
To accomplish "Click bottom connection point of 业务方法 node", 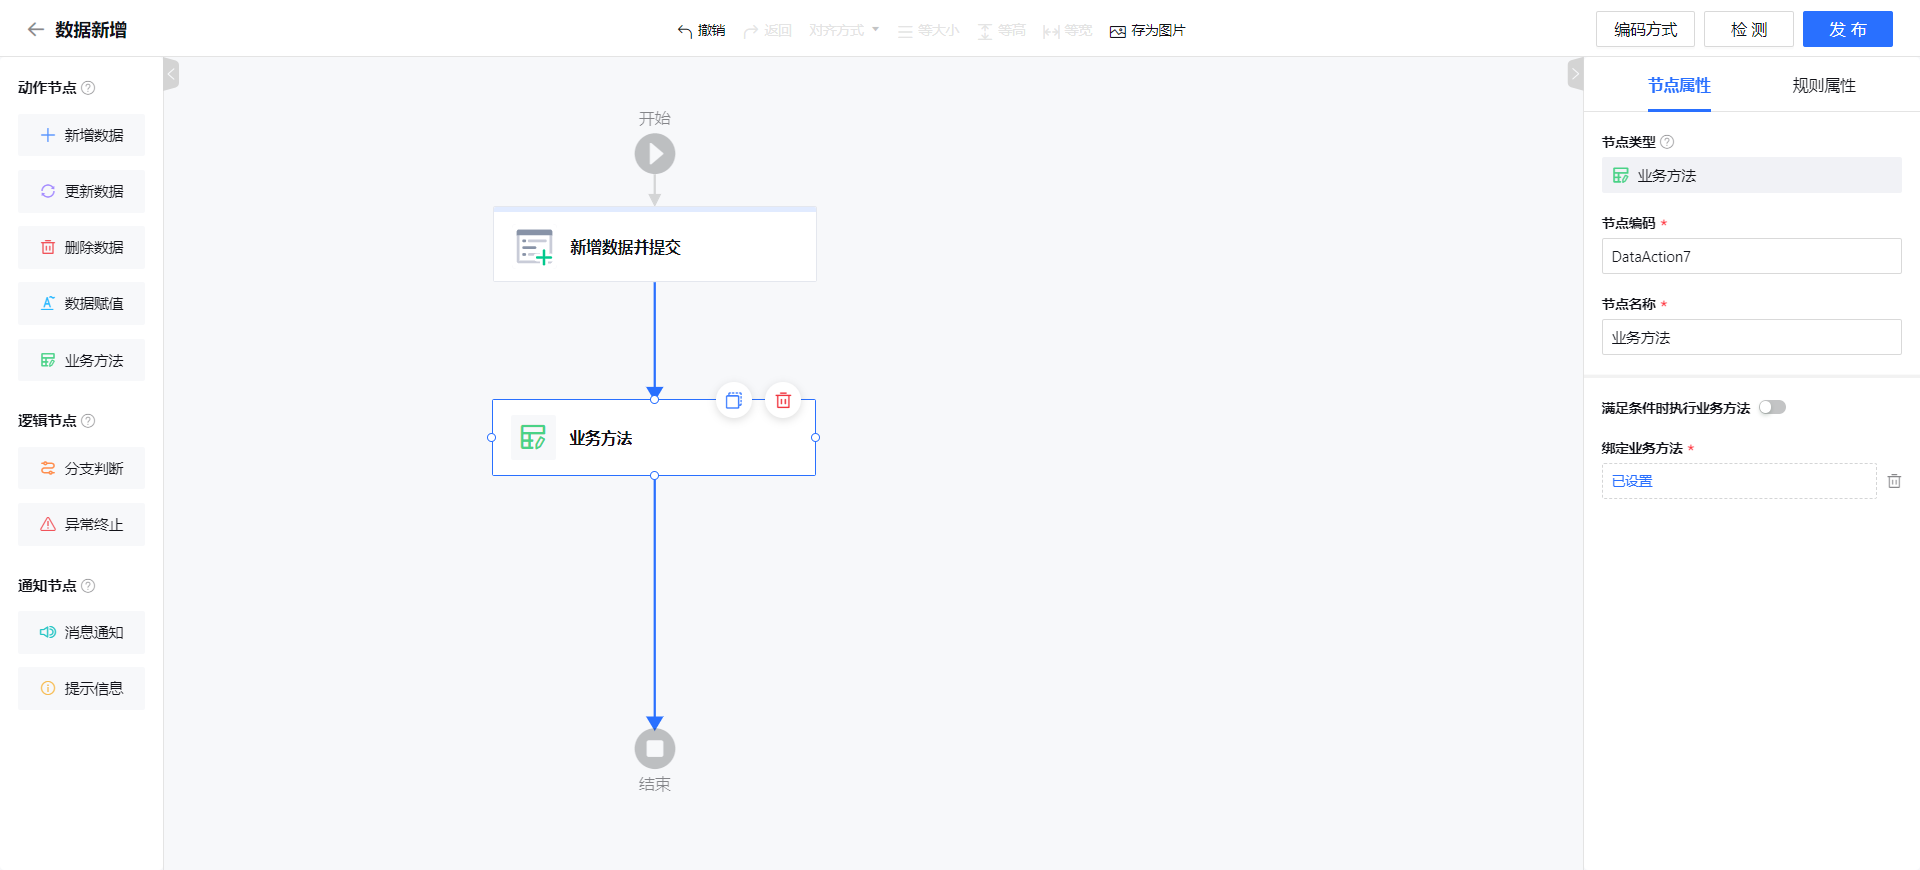I will point(655,476).
